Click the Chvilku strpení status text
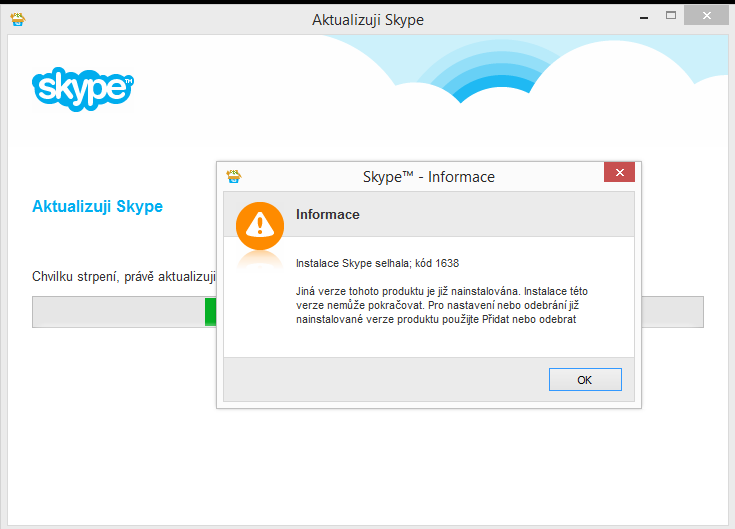 (124, 276)
